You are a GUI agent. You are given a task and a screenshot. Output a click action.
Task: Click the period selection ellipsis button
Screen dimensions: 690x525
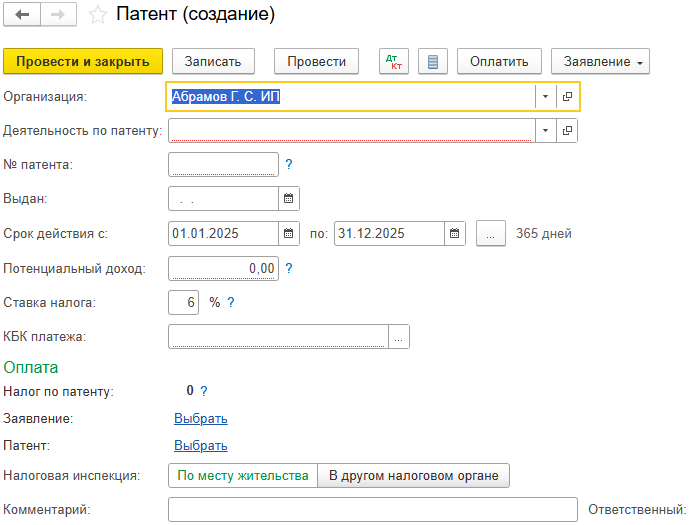click(491, 233)
